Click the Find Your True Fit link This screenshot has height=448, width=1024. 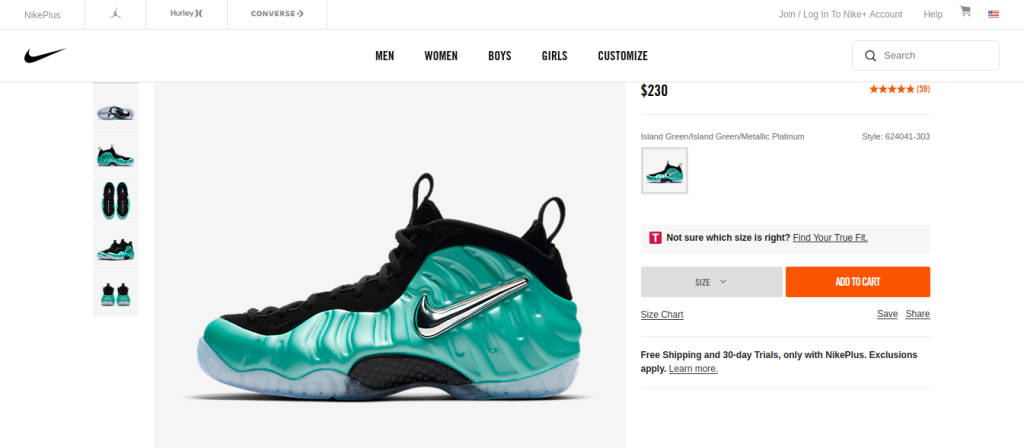tap(830, 238)
